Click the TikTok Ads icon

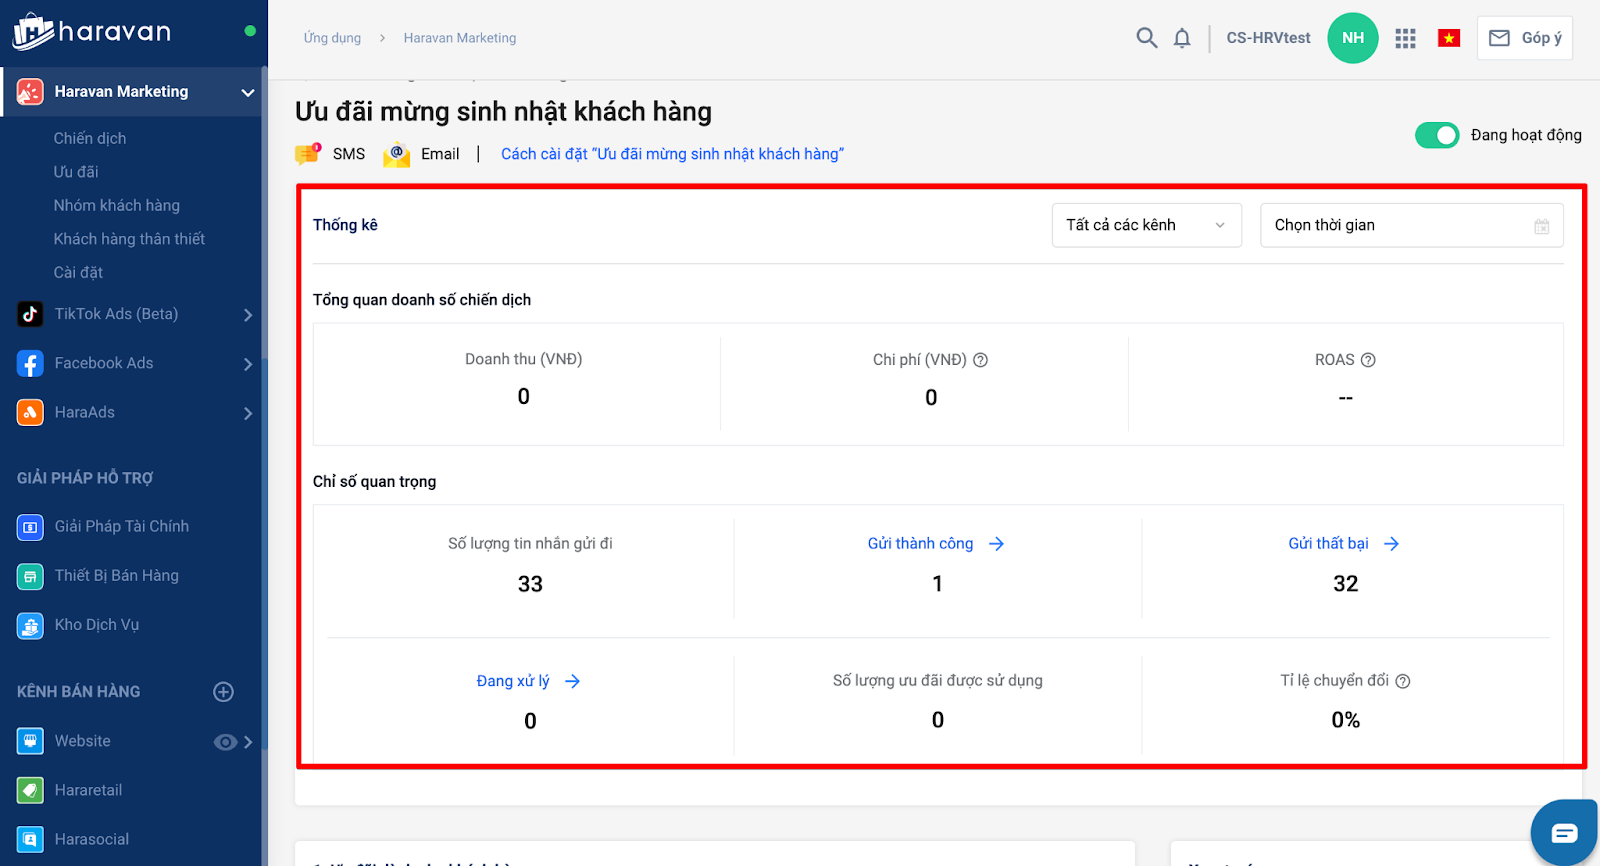[30, 314]
